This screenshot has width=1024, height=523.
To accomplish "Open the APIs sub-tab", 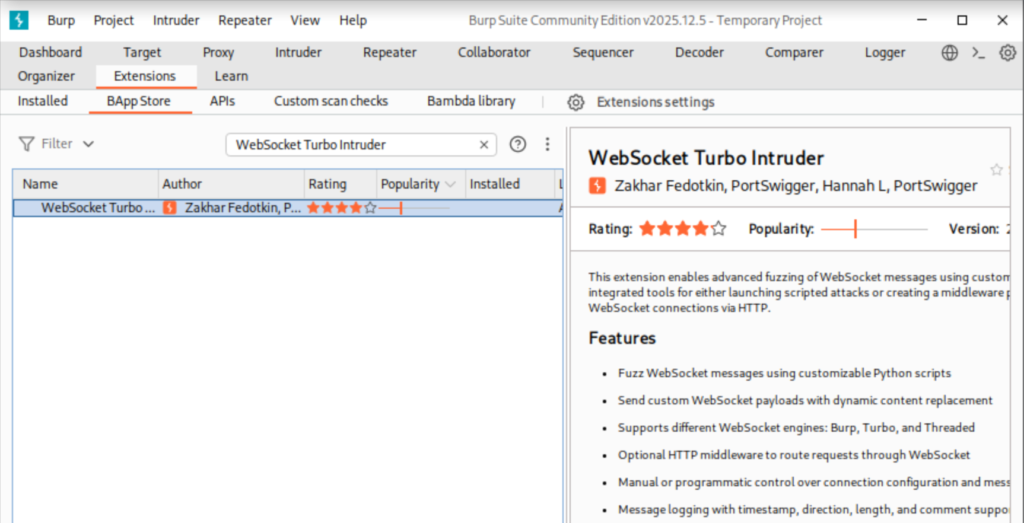I will (x=222, y=101).
